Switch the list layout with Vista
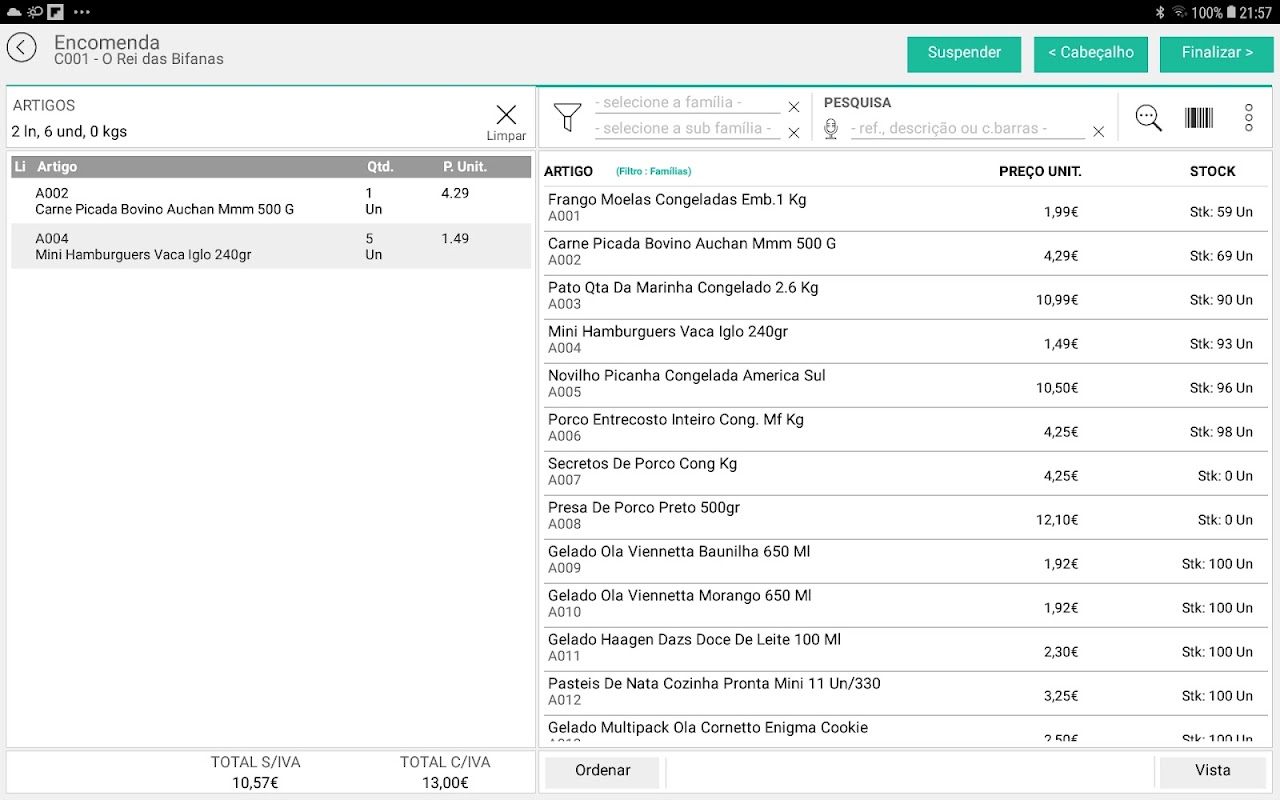1280x800 pixels. point(1212,771)
